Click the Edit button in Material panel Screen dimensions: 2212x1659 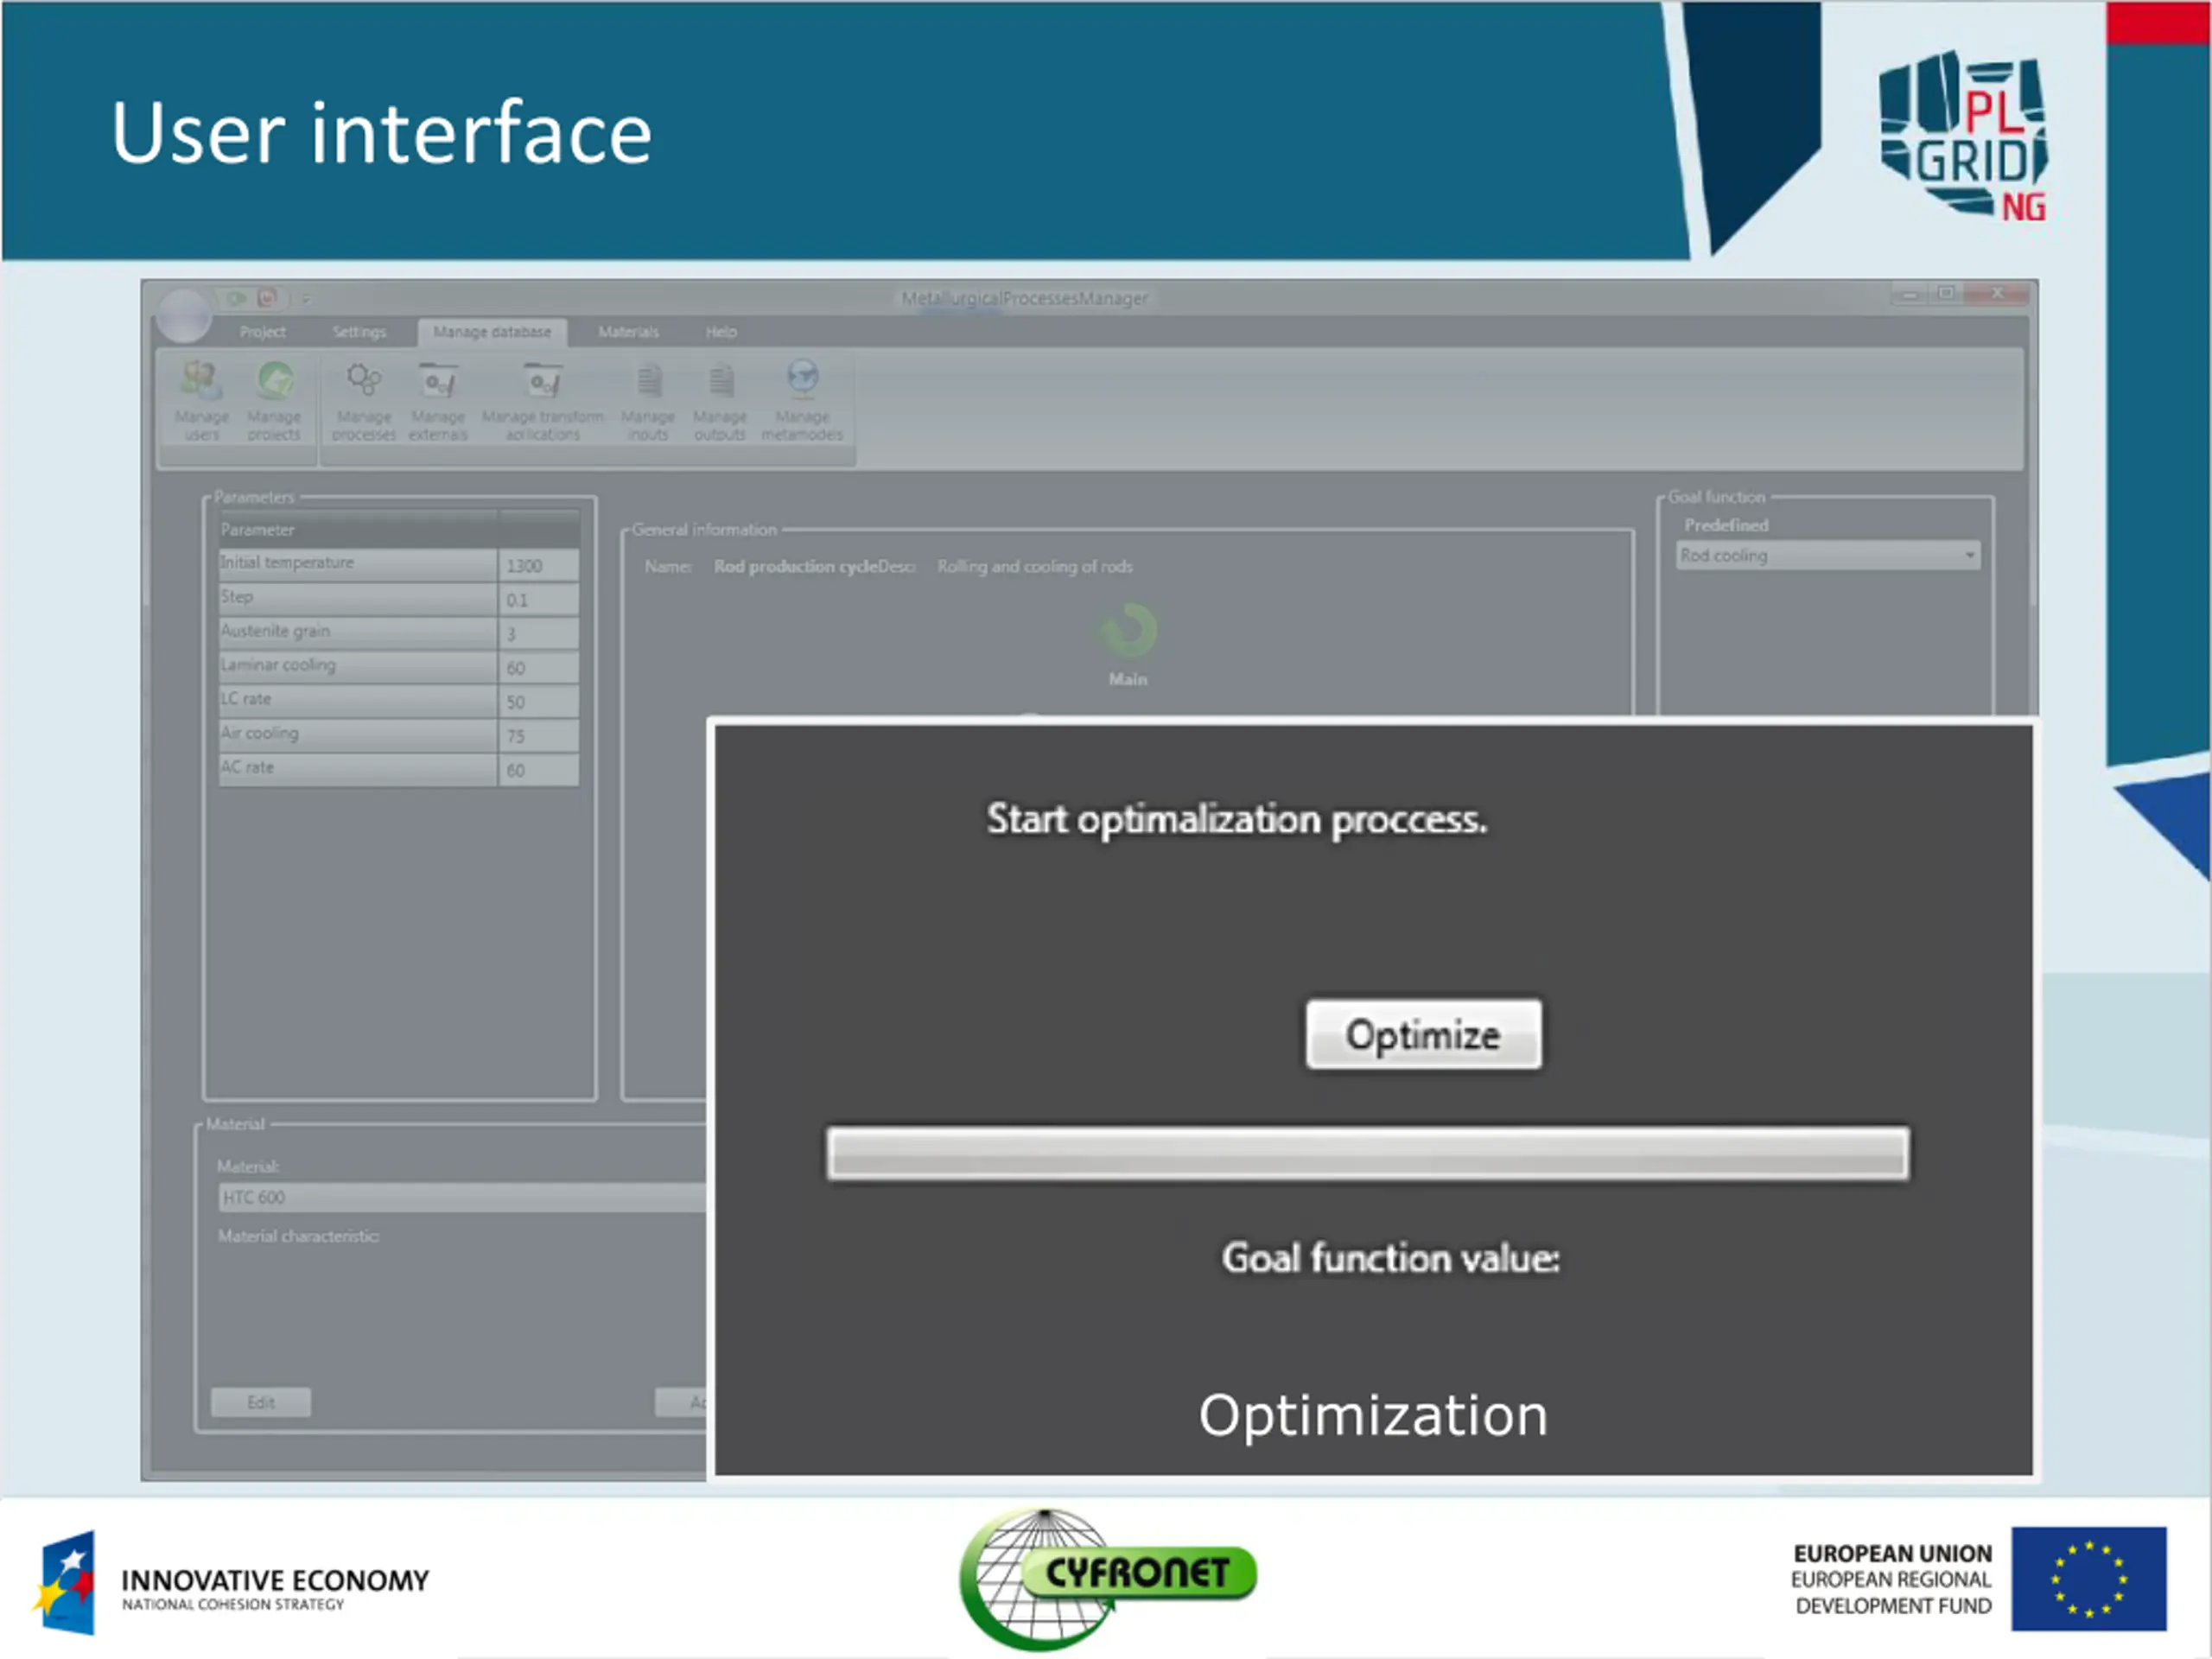tap(261, 1402)
